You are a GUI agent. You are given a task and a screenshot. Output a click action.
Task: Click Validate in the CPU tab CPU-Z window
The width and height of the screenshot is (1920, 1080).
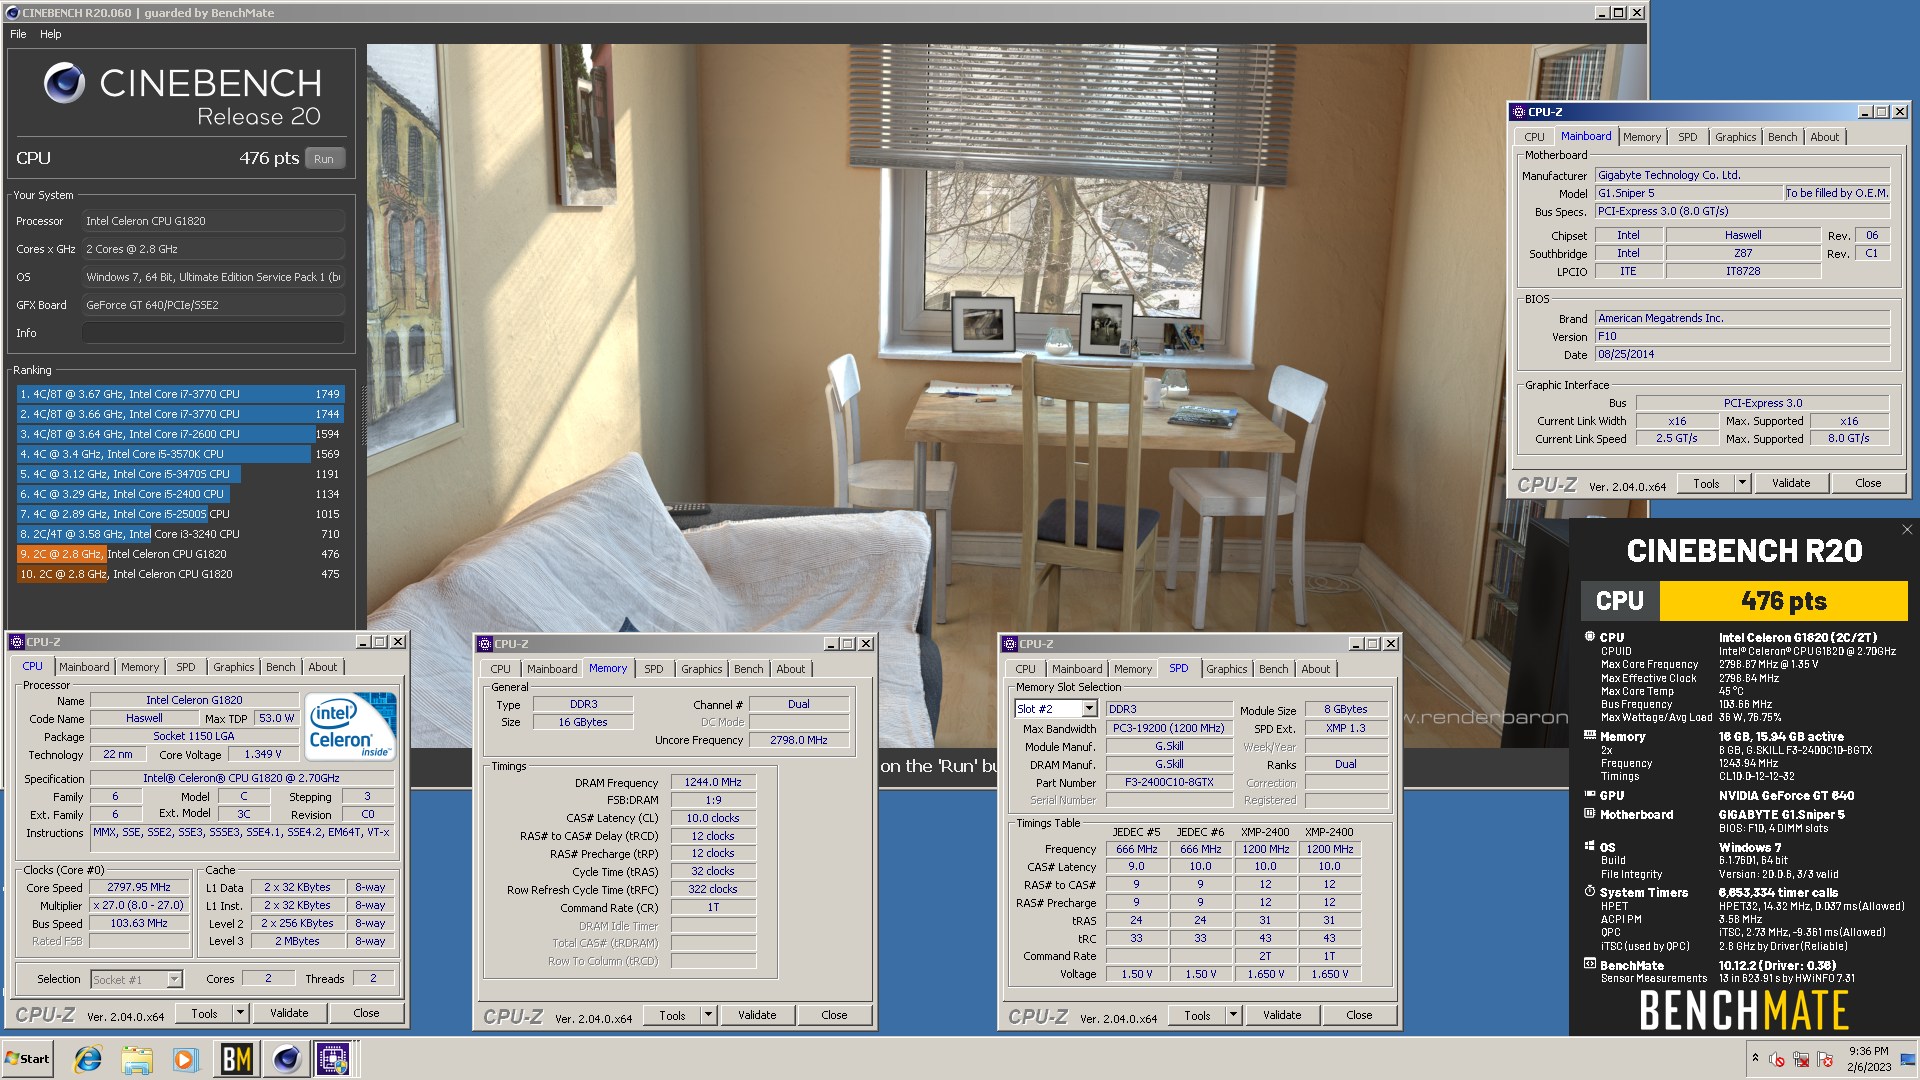tap(289, 1013)
